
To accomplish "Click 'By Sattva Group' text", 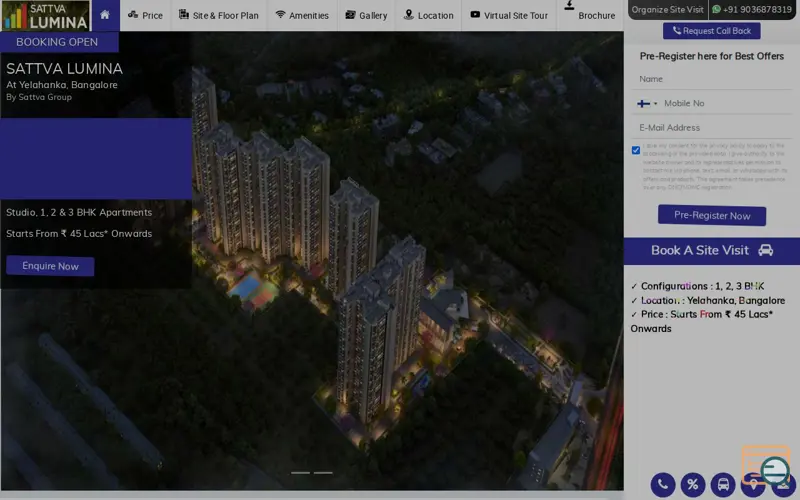I will coord(39,97).
